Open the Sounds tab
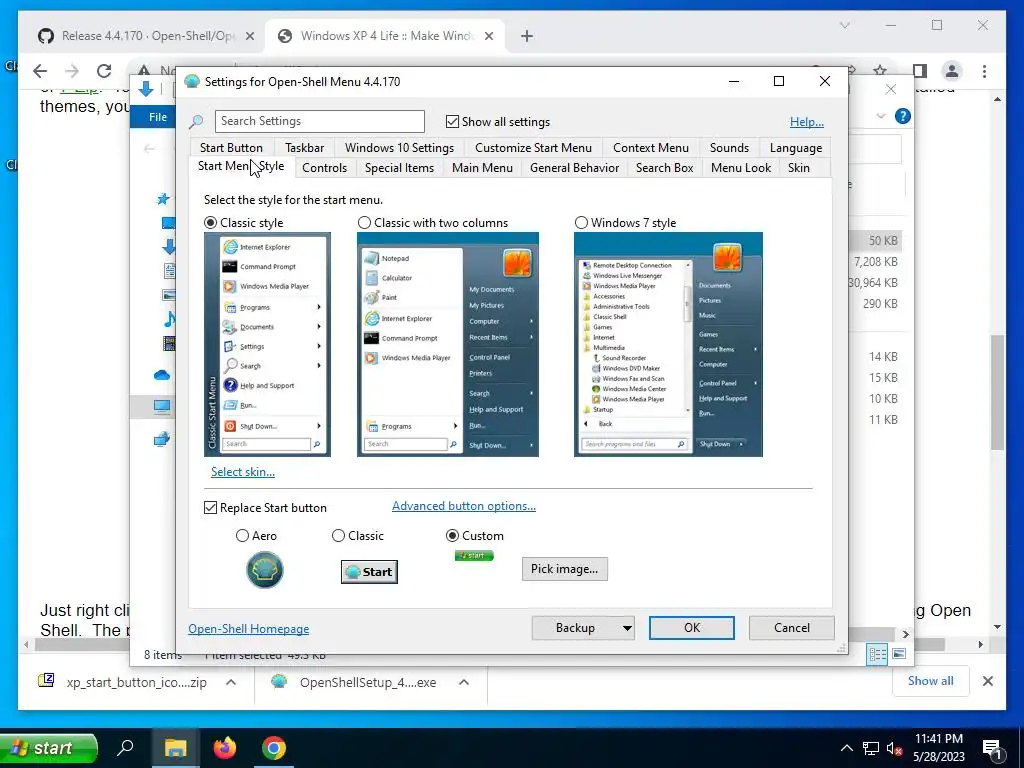This screenshot has height=768, width=1024. pyautogui.click(x=729, y=148)
